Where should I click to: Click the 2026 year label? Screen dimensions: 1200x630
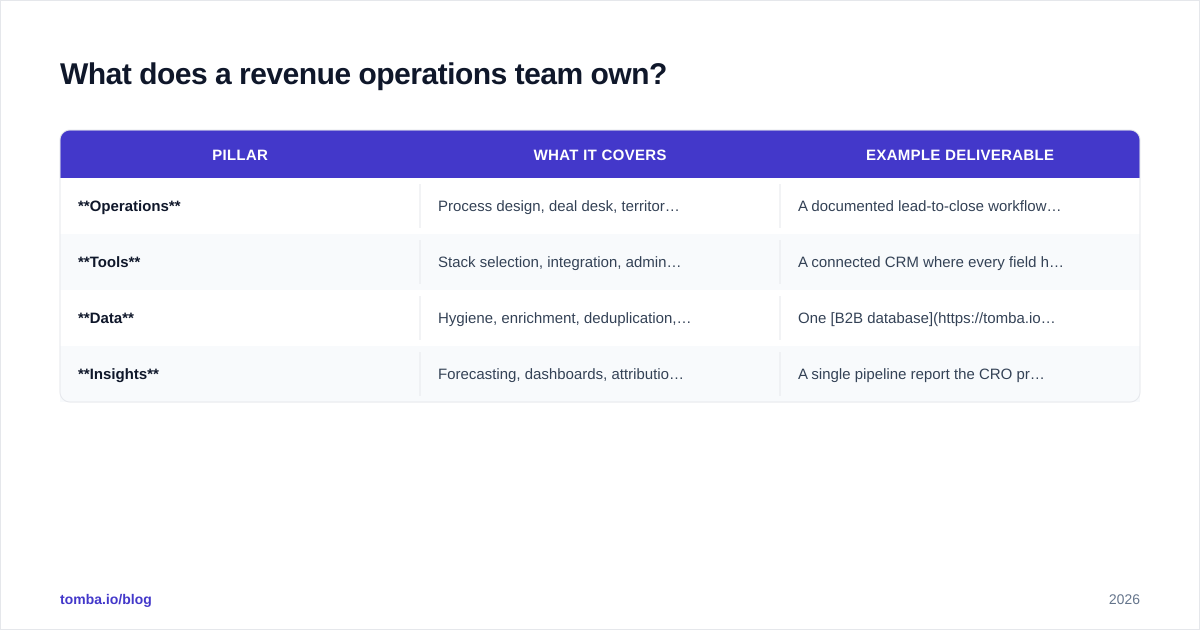pyautogui.click(x=1124, y=599)
